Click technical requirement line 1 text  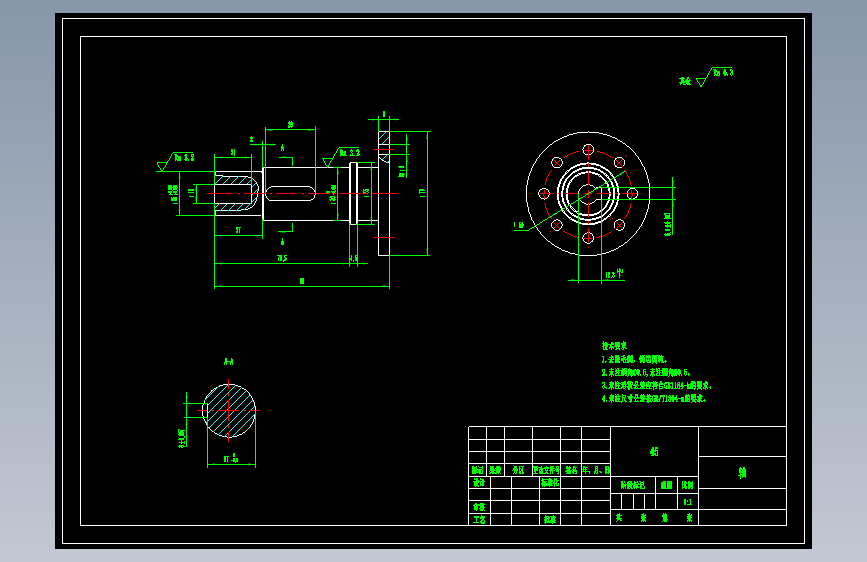(x=635, y=359)
